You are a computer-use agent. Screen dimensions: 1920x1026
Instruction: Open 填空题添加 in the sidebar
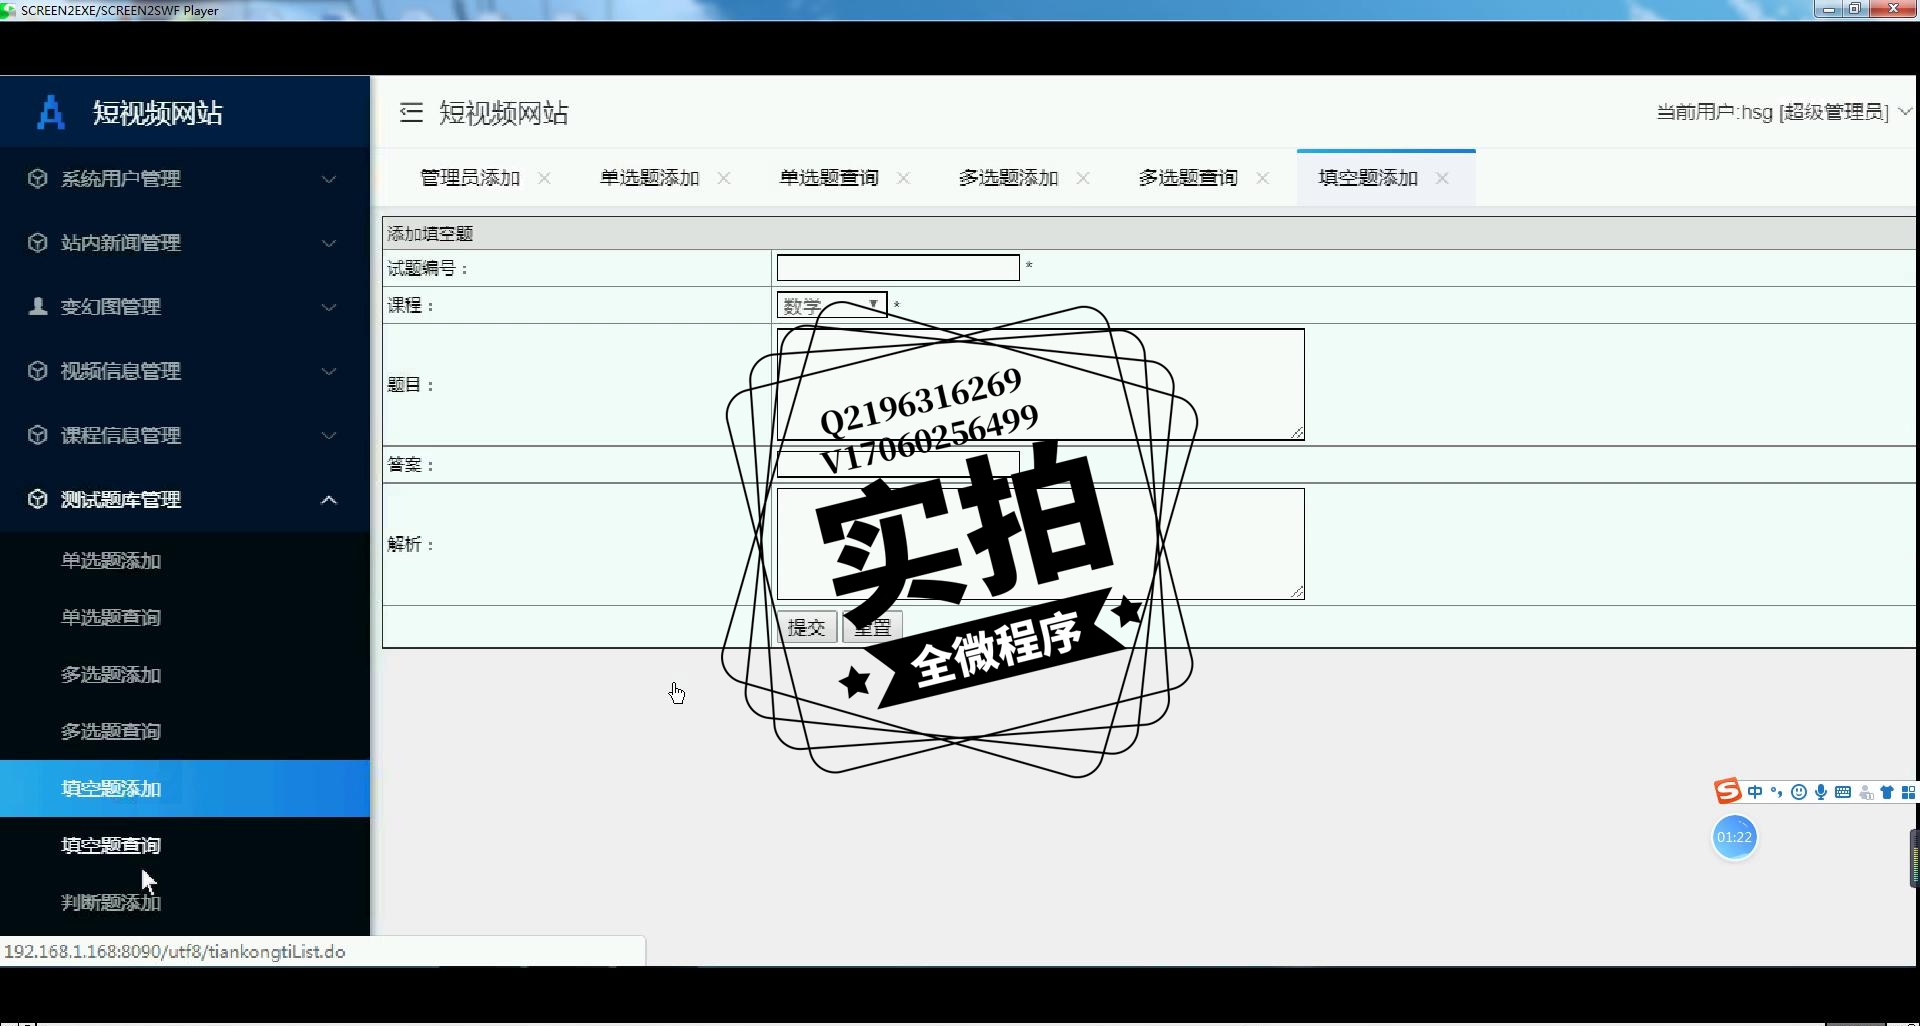(x=185, y=789)
